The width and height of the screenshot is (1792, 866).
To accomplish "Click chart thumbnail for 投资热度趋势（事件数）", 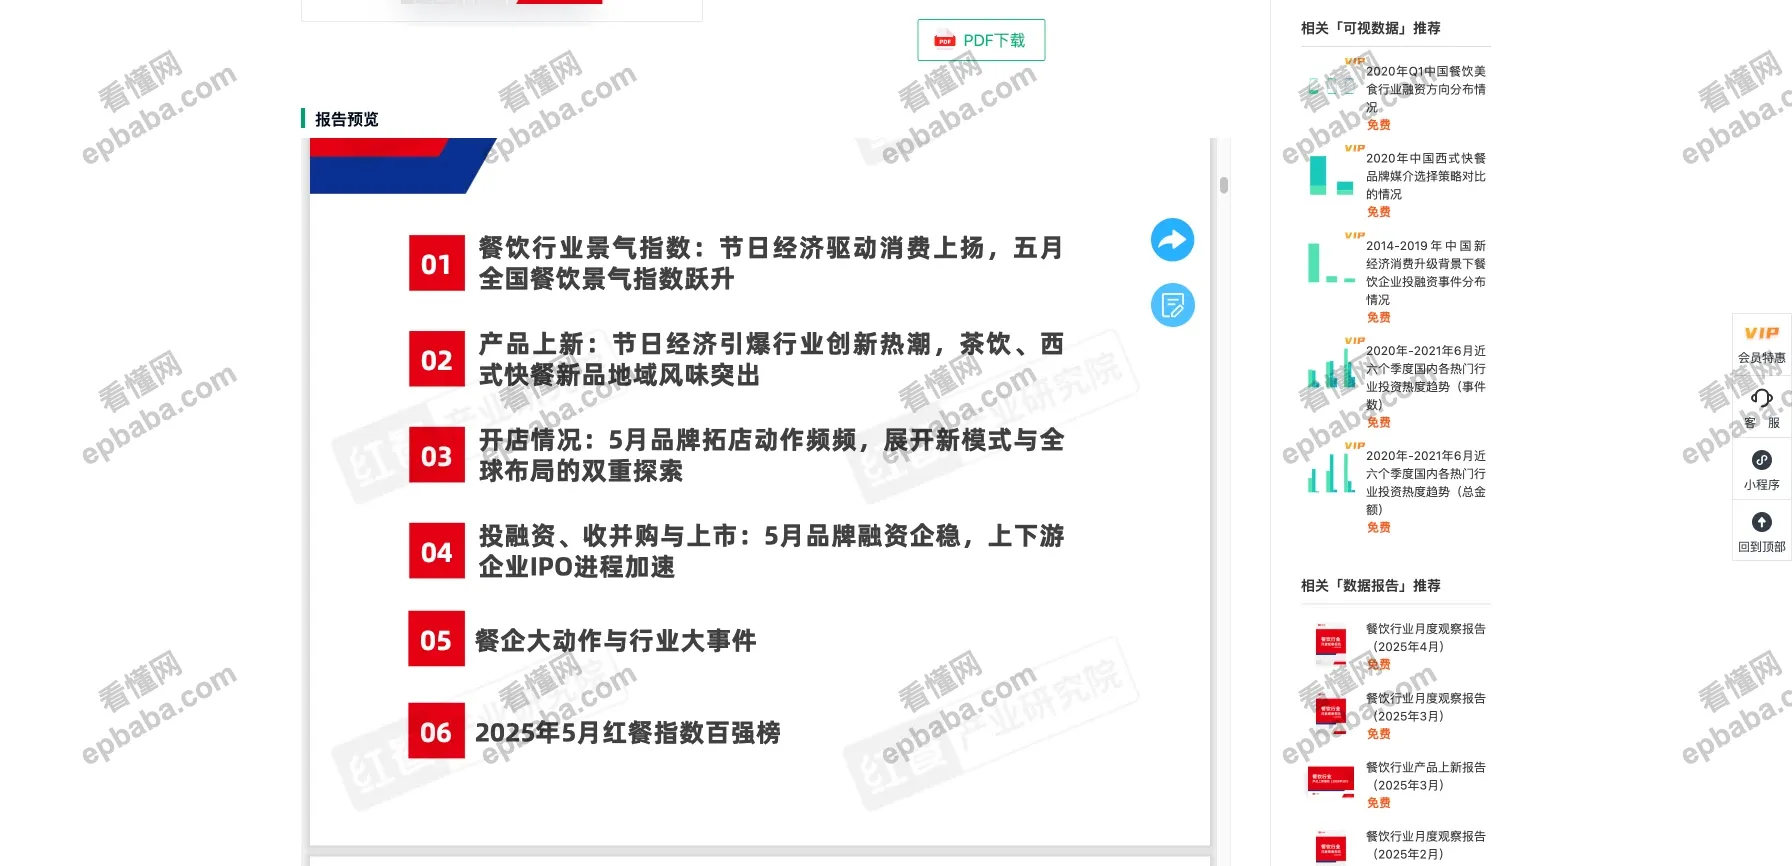I will [1331, 366].
